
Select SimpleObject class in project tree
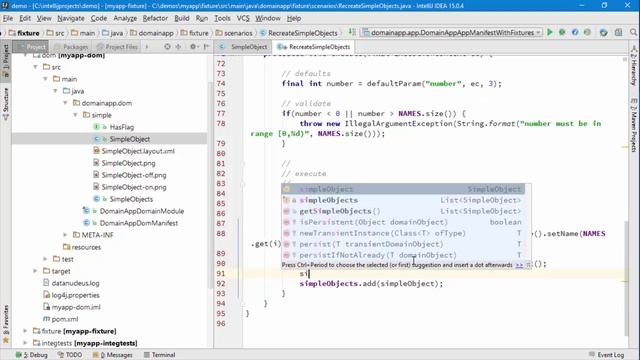pyautogui.click(x=129, y=139)
